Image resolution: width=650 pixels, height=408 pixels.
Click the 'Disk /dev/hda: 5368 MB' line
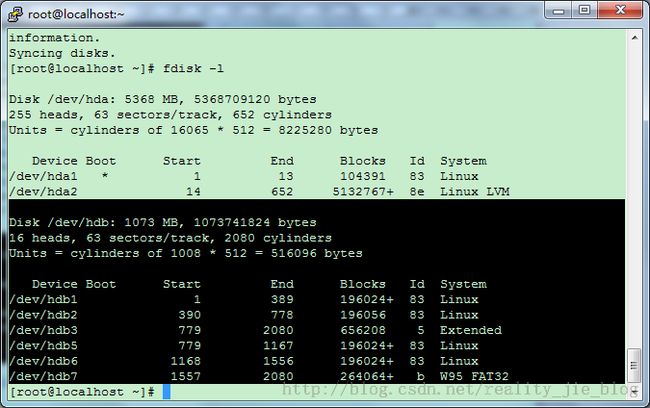tap(163, 100)
